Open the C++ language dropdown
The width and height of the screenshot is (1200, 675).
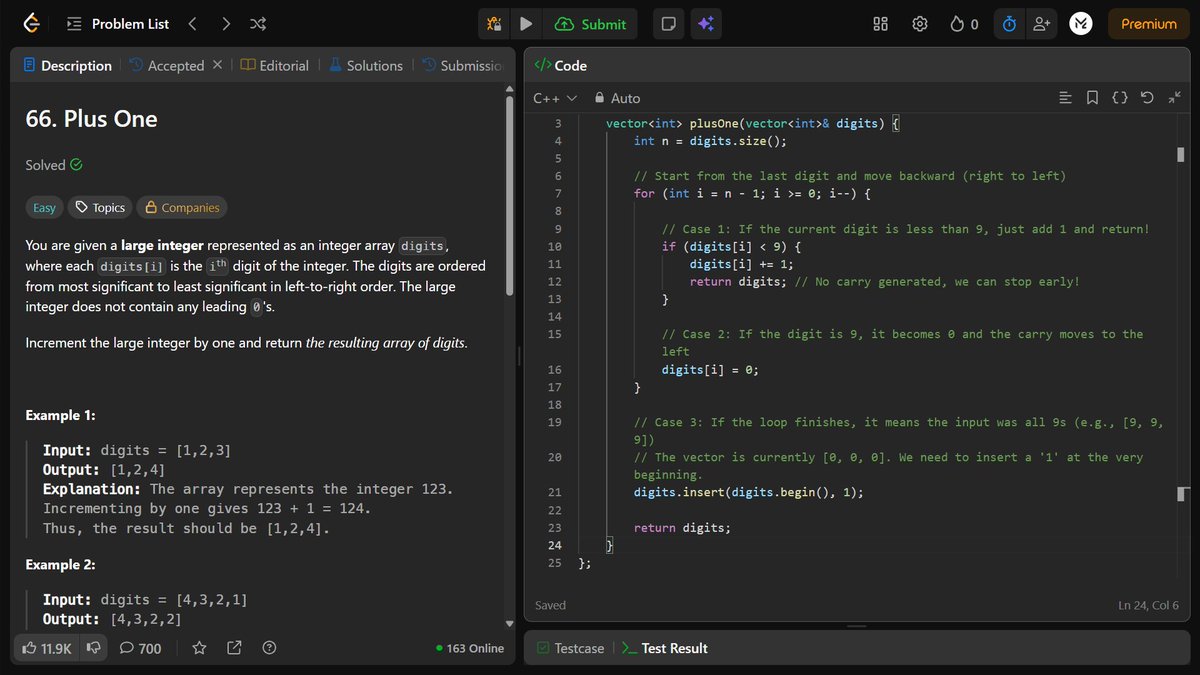(555, 98)
